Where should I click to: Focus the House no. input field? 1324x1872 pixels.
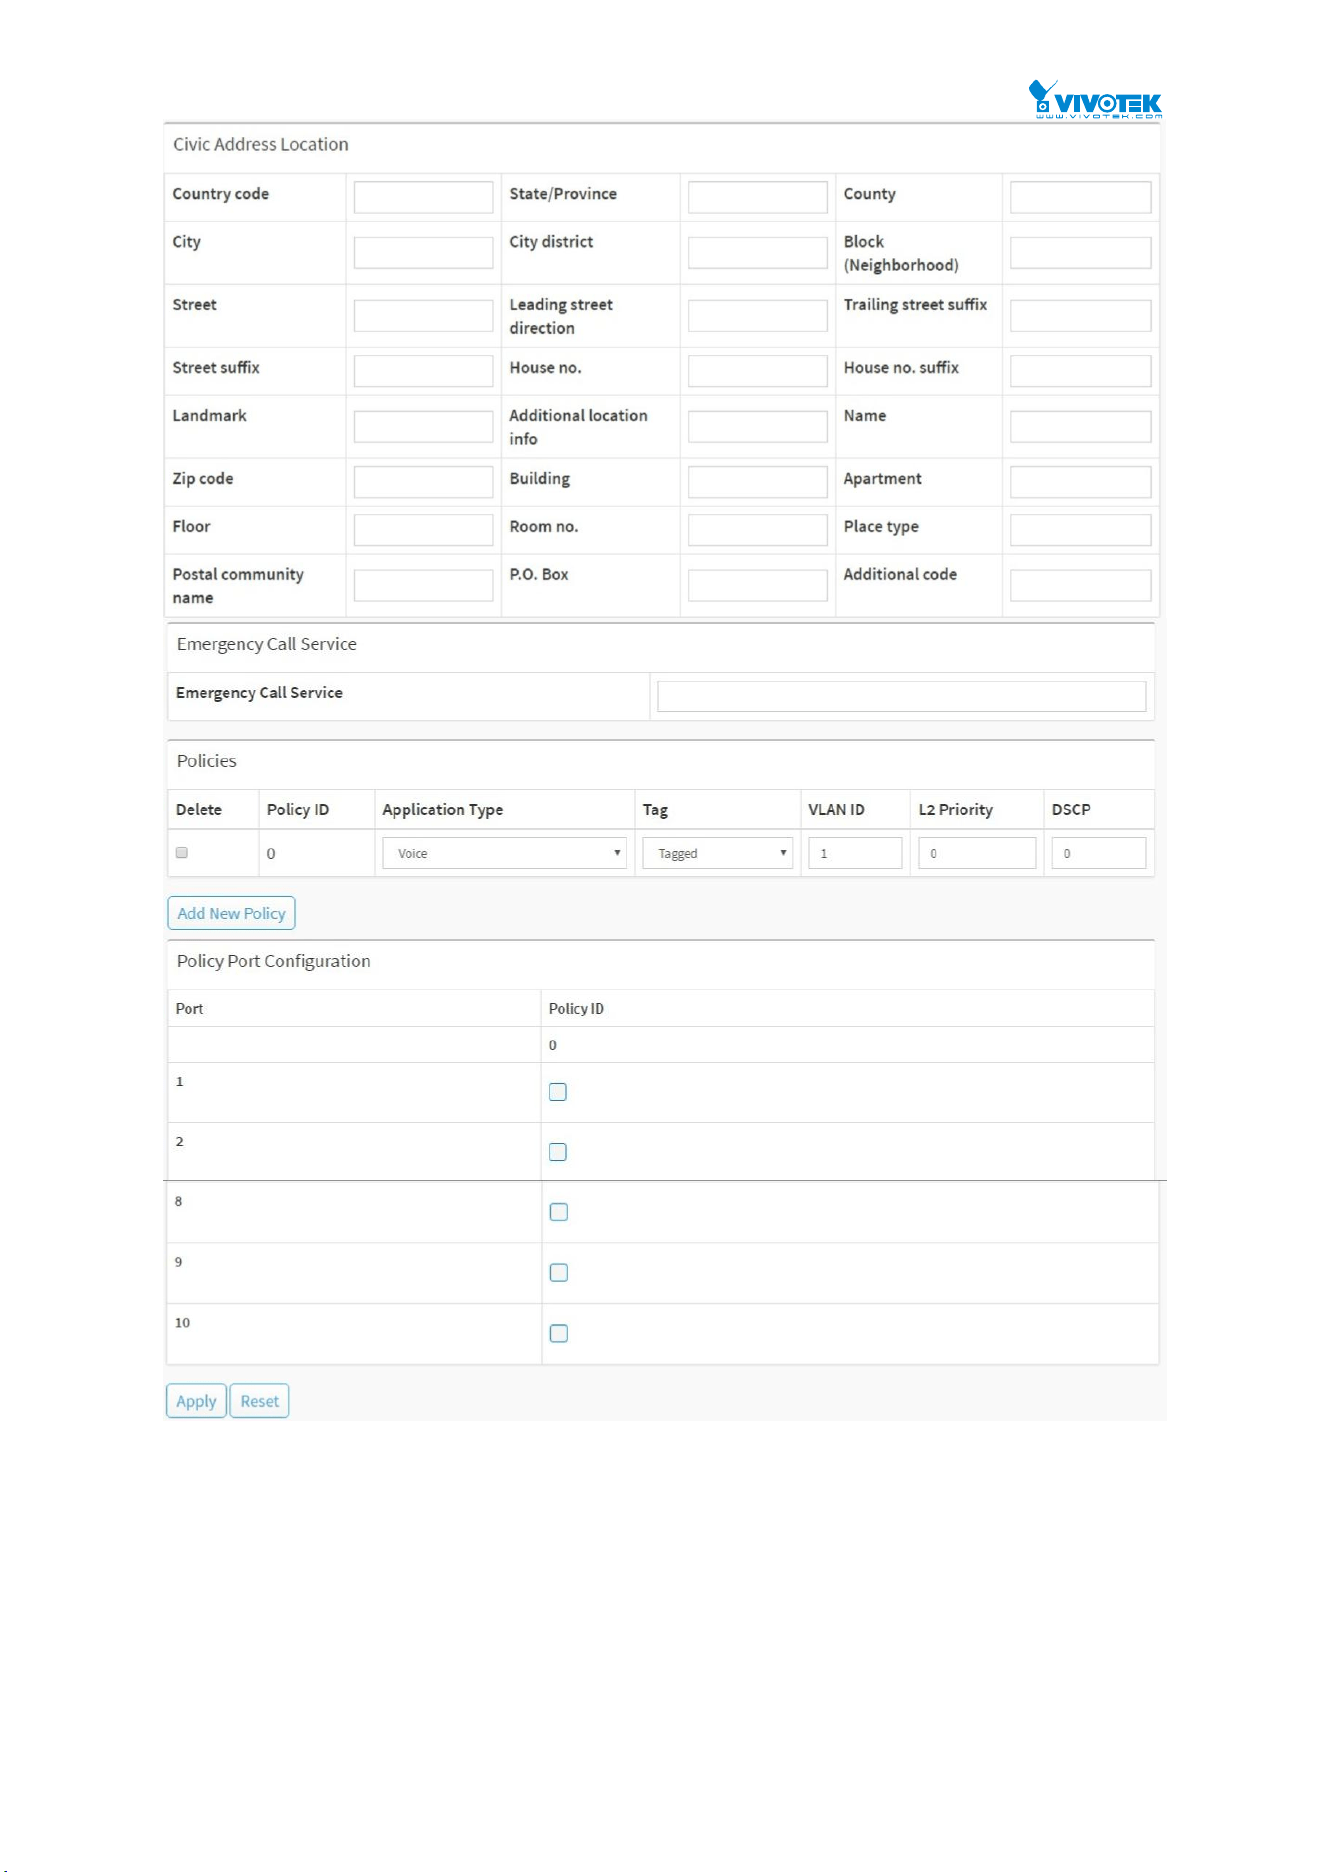click(x=758, y=371)
